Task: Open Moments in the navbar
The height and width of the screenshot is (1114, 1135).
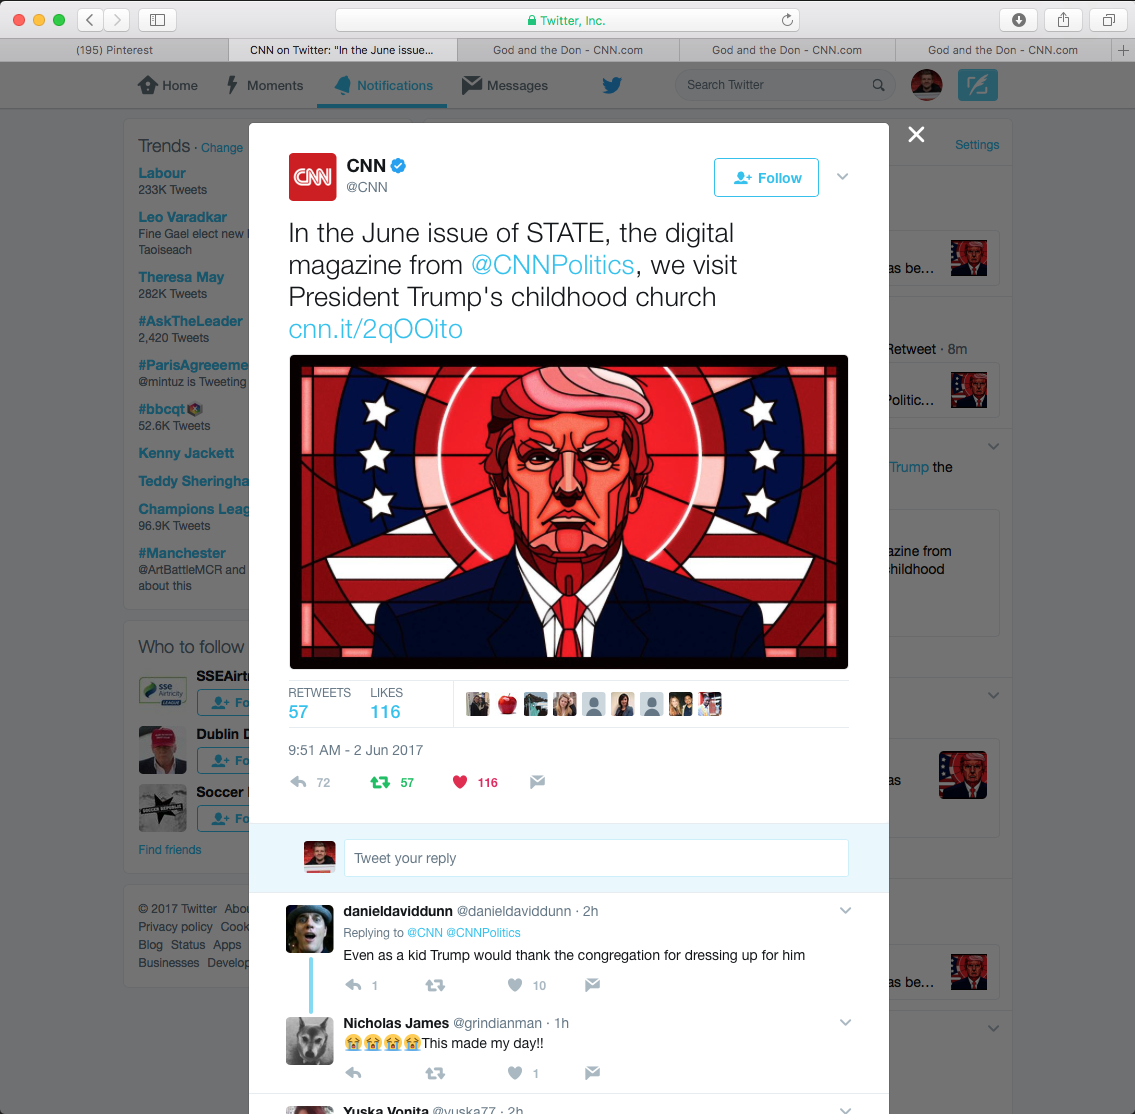Action: click(265, 85)
